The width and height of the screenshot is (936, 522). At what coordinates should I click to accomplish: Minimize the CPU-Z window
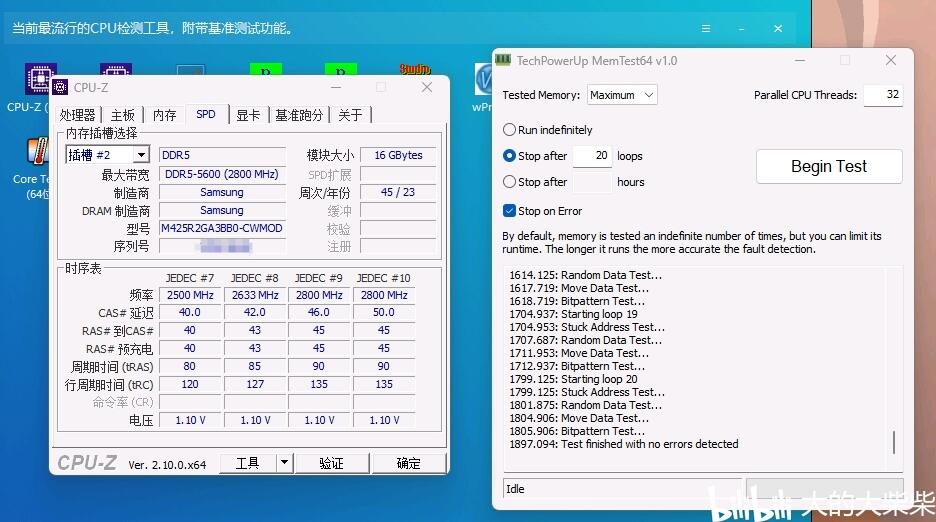click(336, 87)
